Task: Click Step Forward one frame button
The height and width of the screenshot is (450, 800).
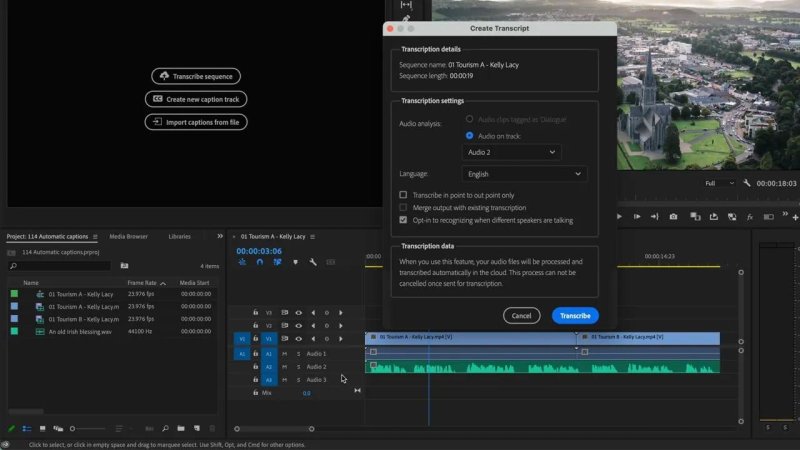Action: 637,217
